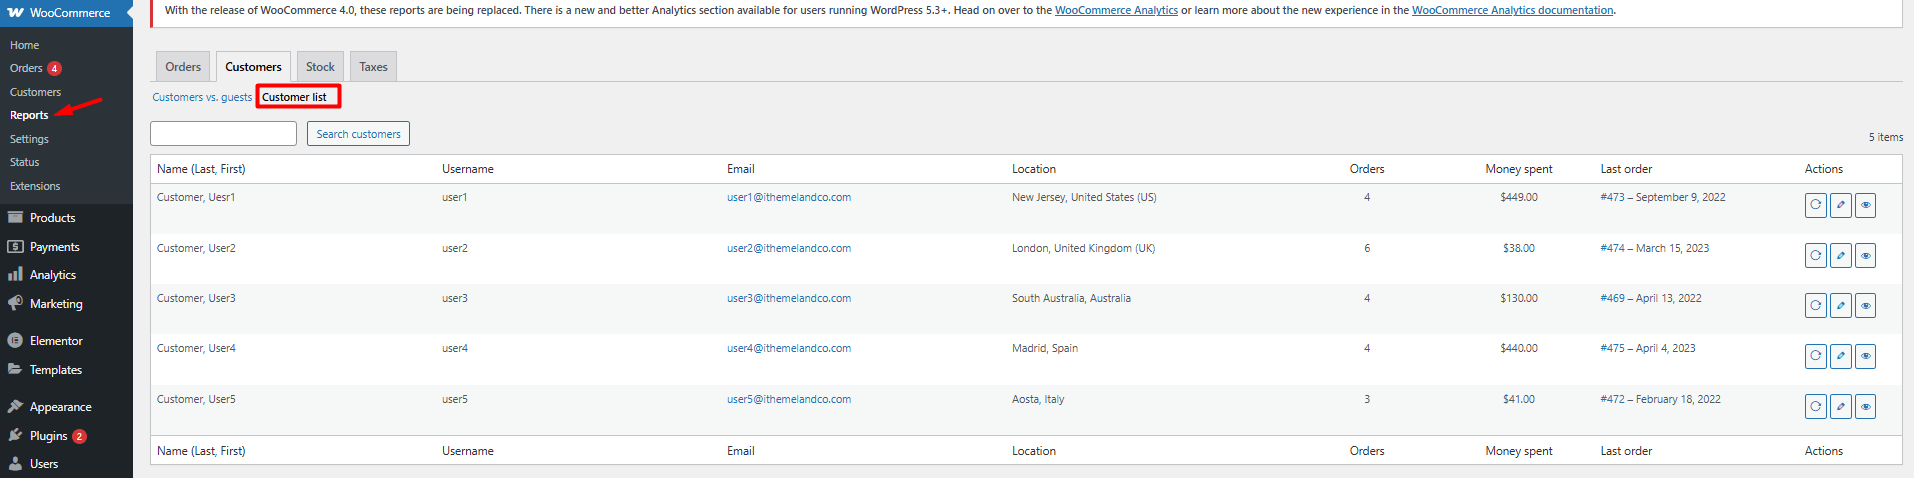This screenshot has height=478, width=1914.
Task: Click the WooCommerce logo icon in sidebar
Action: coord(16,13)
